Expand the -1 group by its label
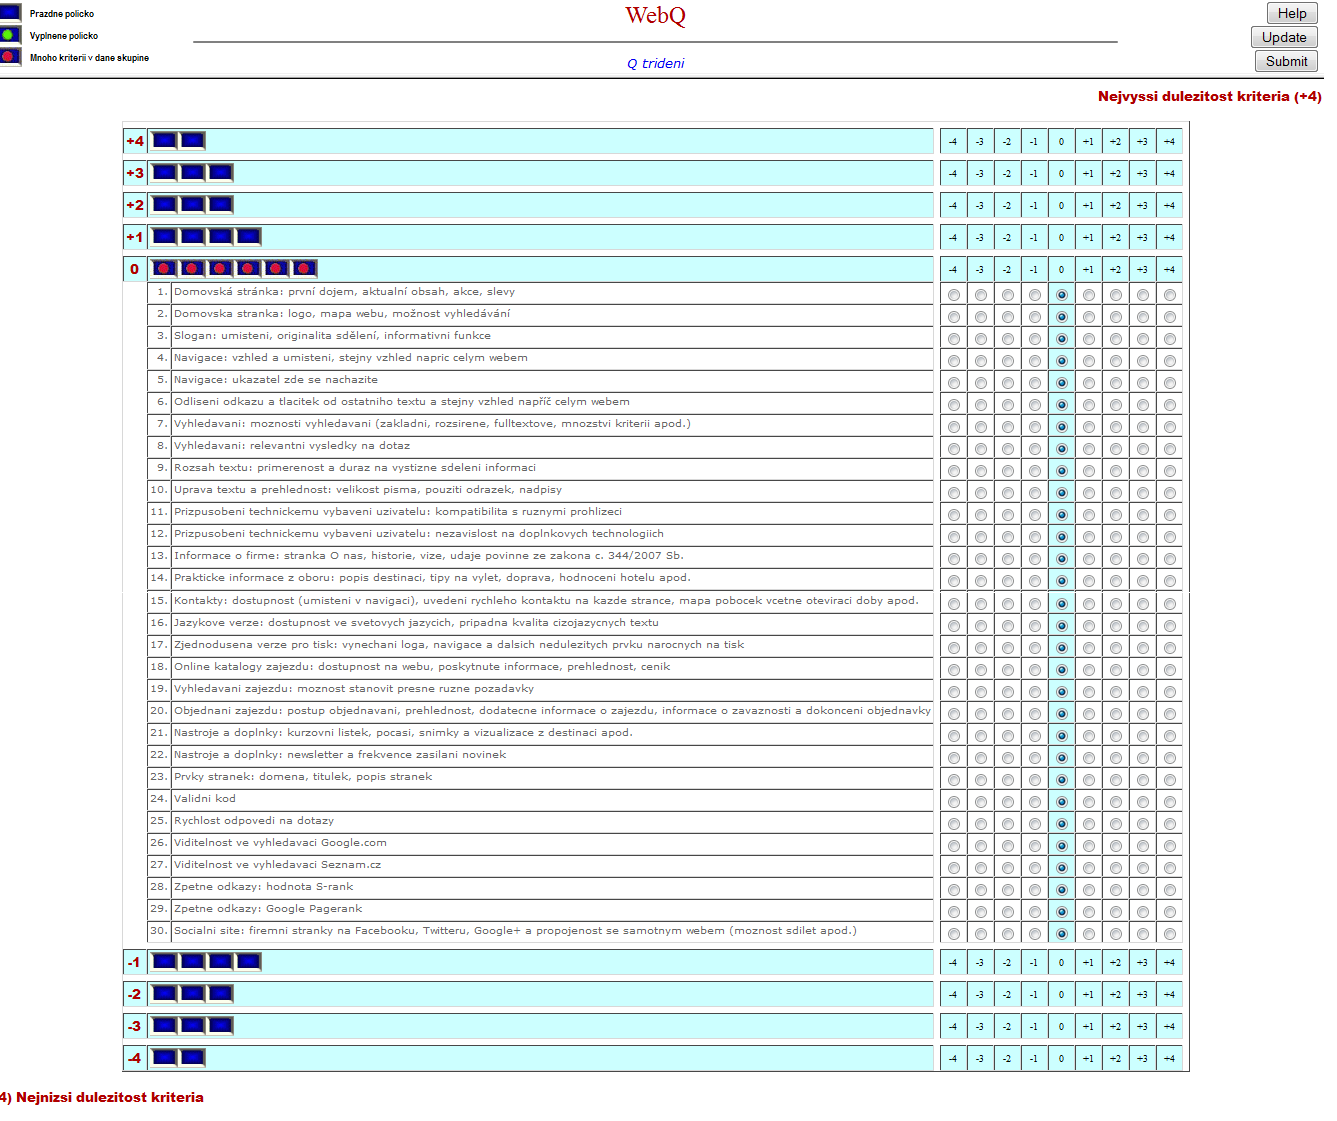The image size is (1337, 1121). coord(135,962)
